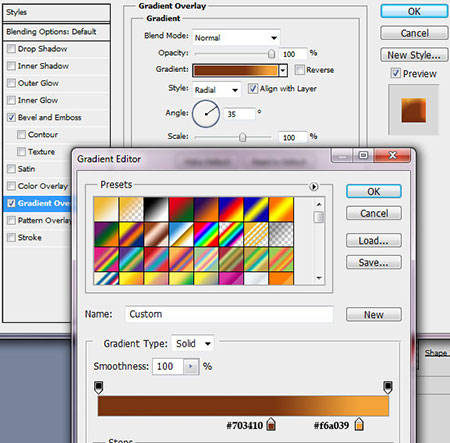This screenshot has height=443, width=450.
Task: Select the orange color stop below bar
Action: point(359,424)
